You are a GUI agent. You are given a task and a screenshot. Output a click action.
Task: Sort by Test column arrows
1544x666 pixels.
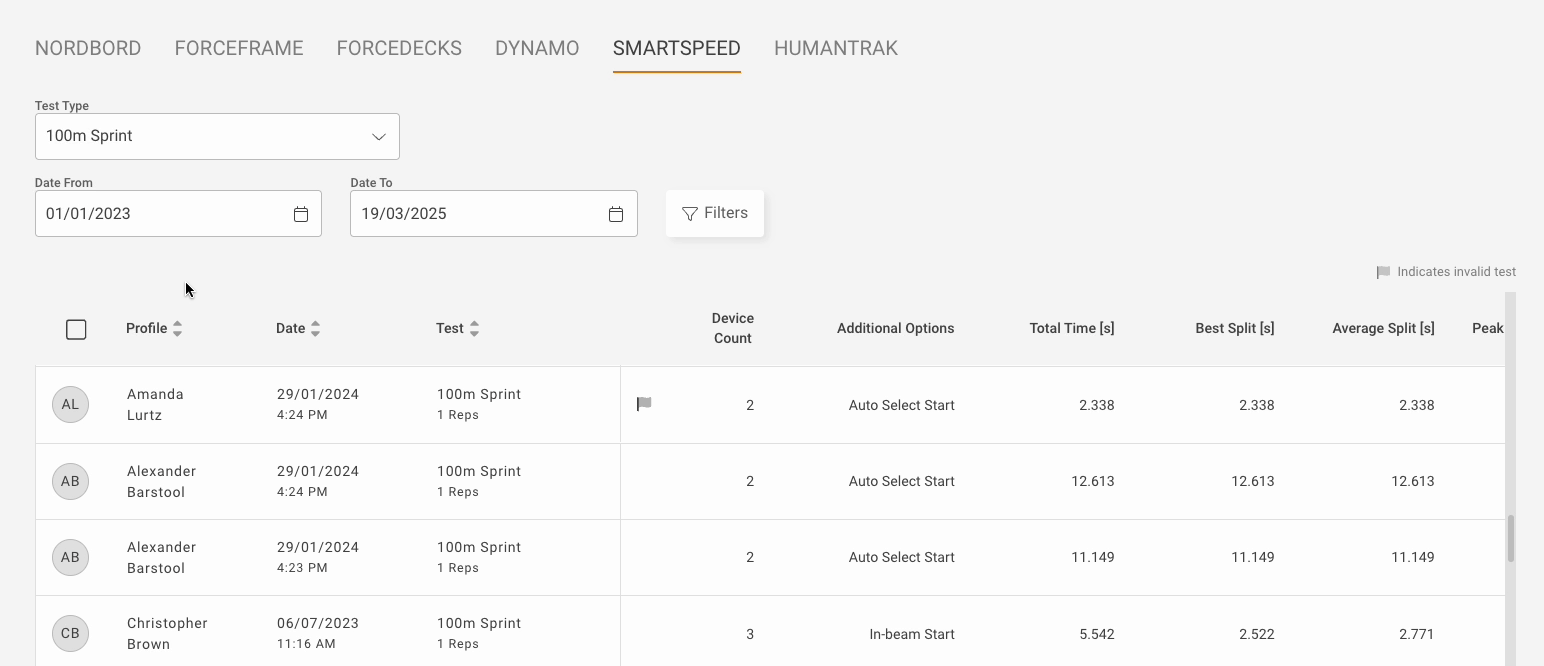474,328
